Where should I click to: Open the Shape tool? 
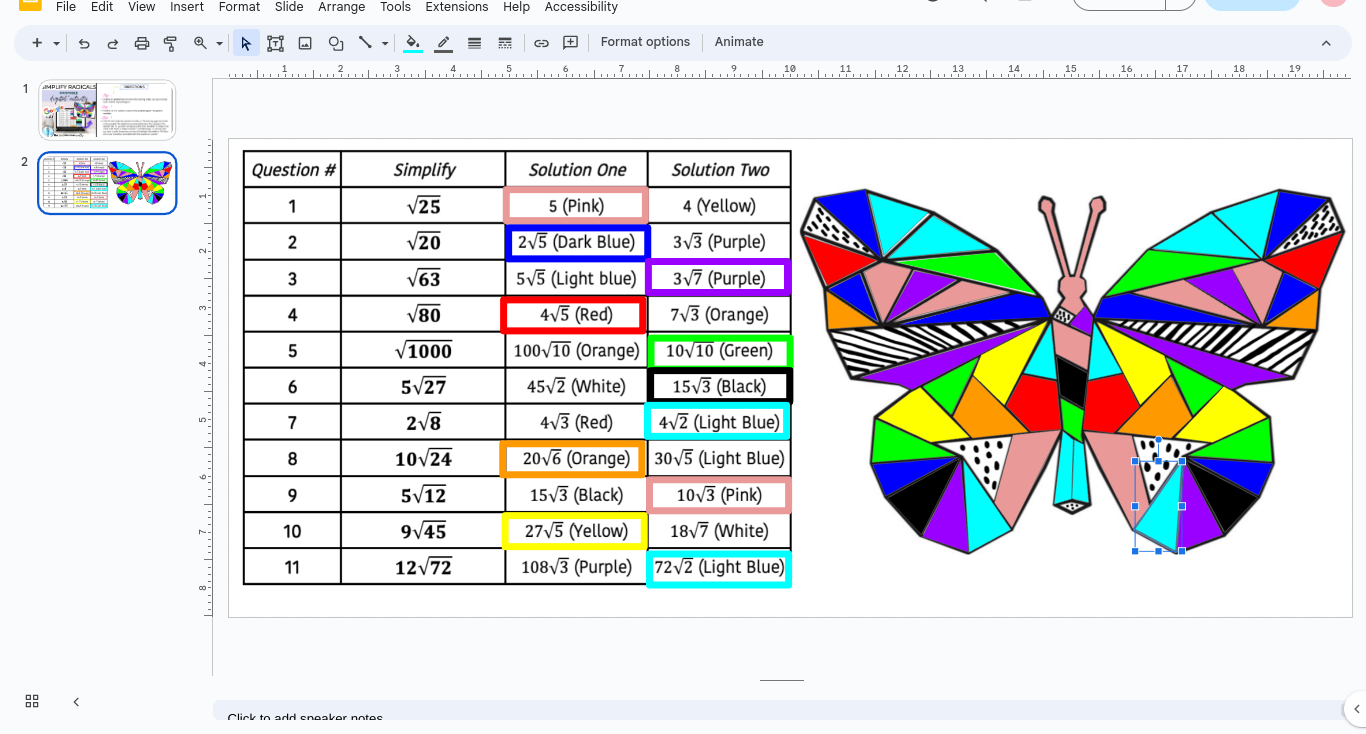tap(336, 43)
